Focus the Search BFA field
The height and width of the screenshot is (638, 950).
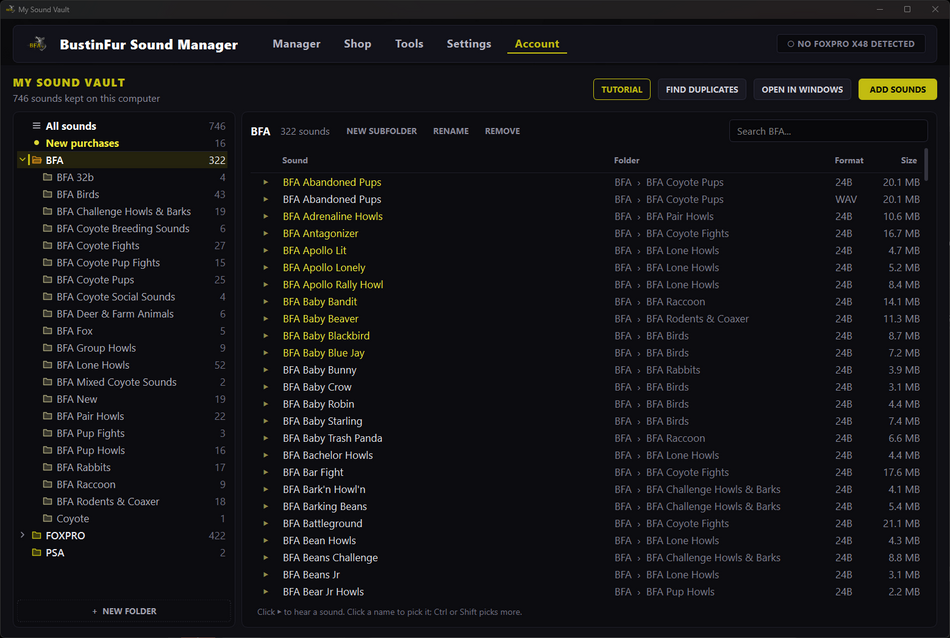click(x=828, y=131)
